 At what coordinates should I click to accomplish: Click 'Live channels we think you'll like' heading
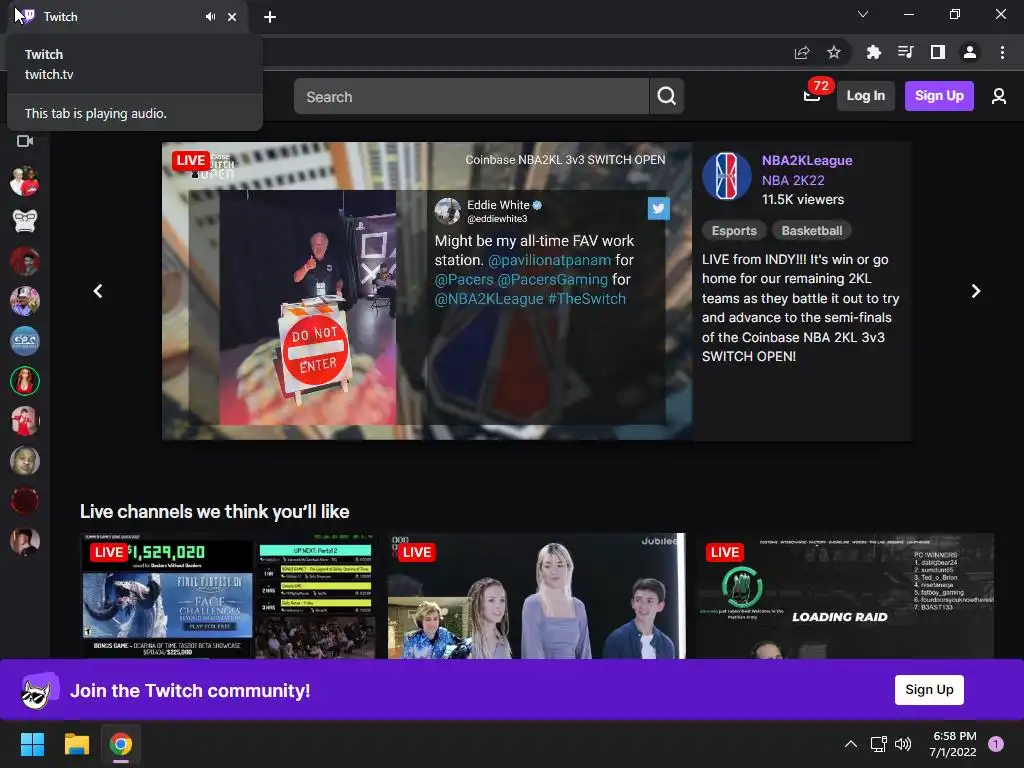[x=214, y=511]
